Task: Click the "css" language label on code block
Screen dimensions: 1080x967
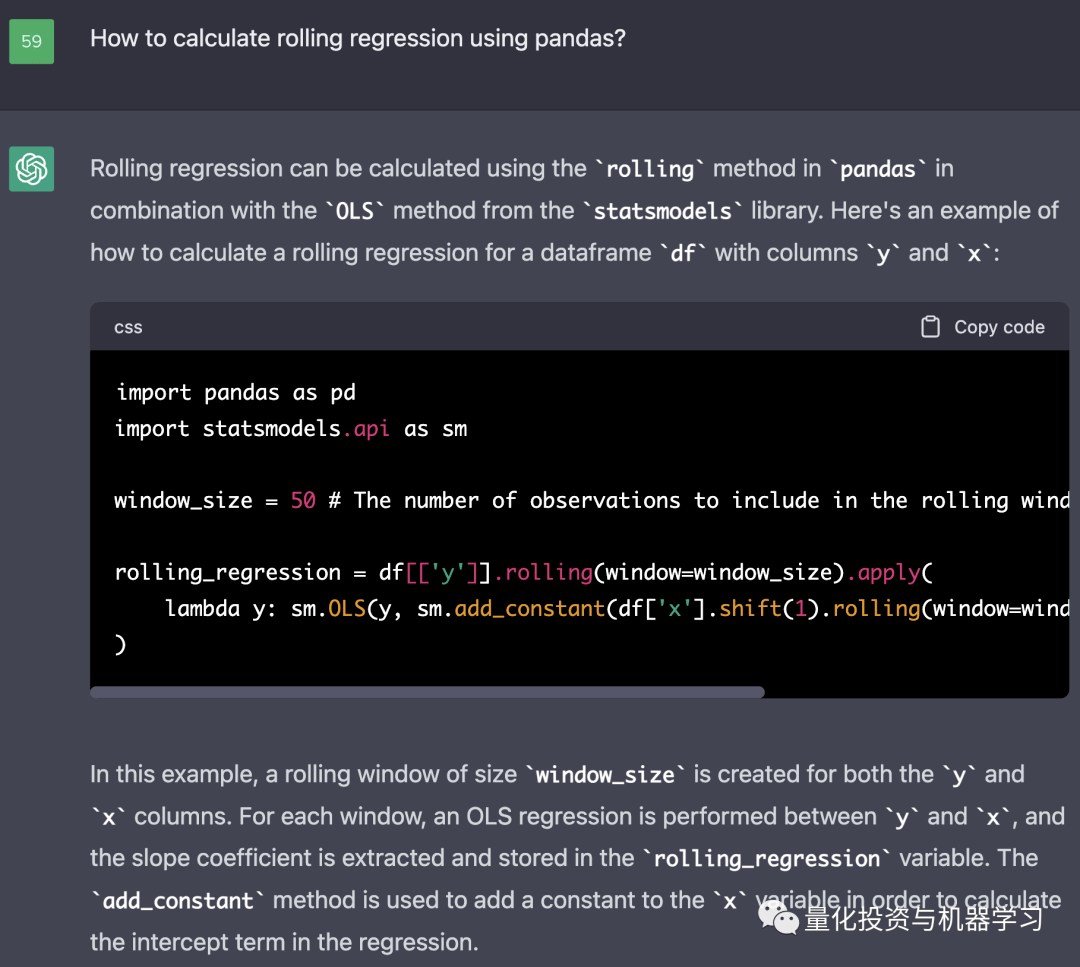Action: (x=128, y=327)
